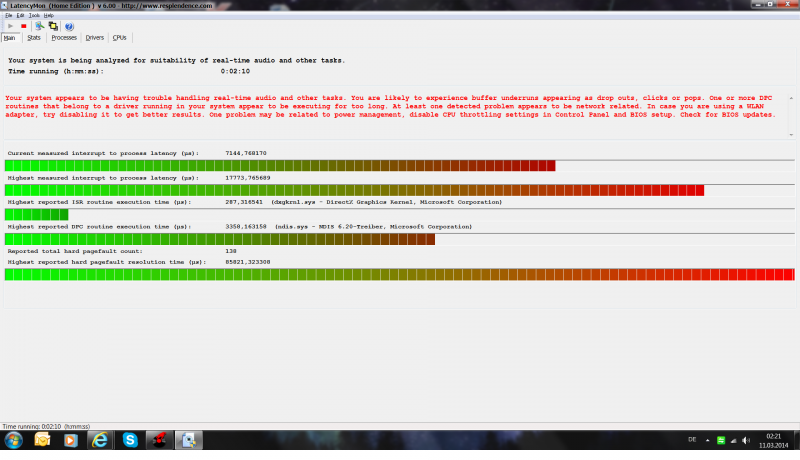Click the LatencyMon title bar app icon
The width and height of the screenshot is (800, 460).
click(4, 5)
